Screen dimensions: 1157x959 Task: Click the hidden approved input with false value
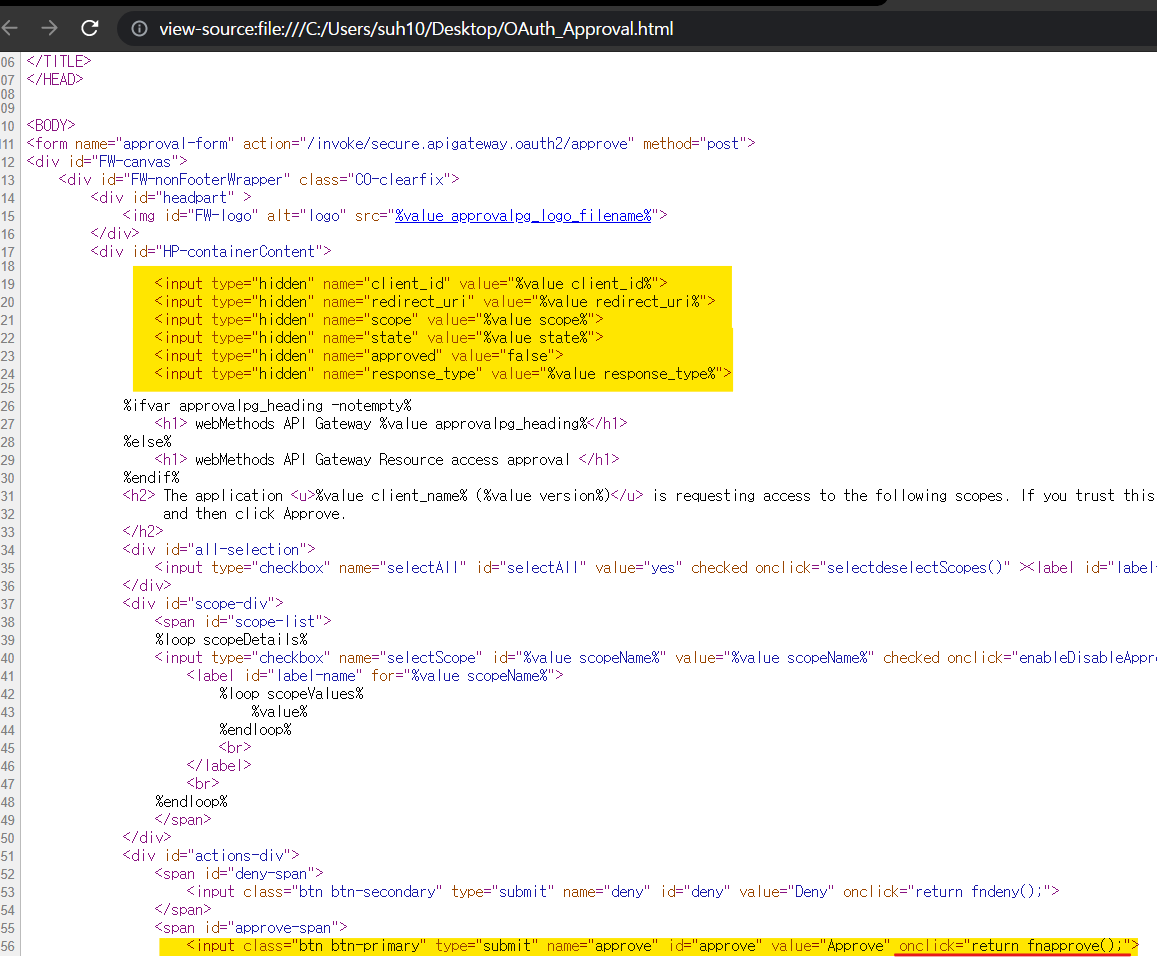pyautogui.click(x=358, y=356)
